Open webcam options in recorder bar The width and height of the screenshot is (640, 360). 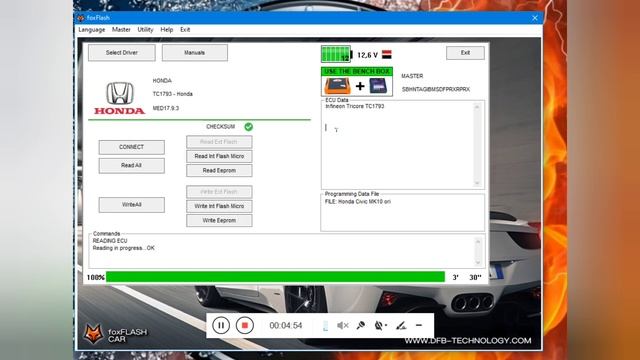click(380, 325)
